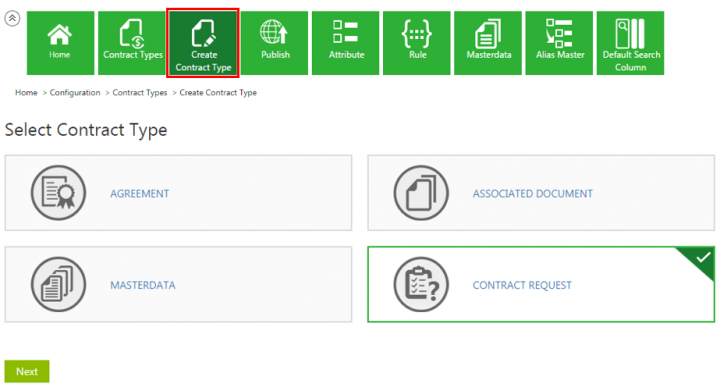The height and width of the screenshot is (387, 720).
Task: Go to Configuration breadcrumb link
Action: point(75,92)
